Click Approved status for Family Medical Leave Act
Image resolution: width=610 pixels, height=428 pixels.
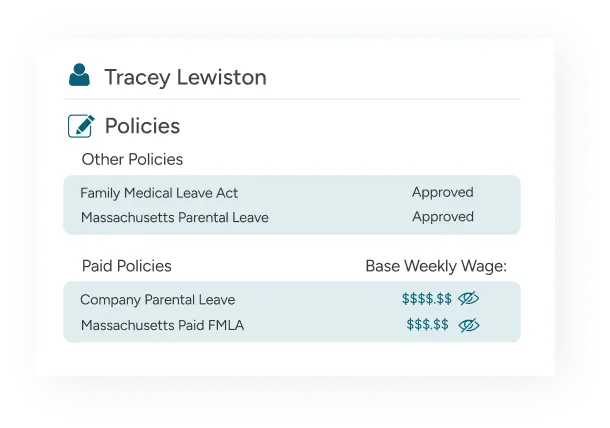click(442, 192)
